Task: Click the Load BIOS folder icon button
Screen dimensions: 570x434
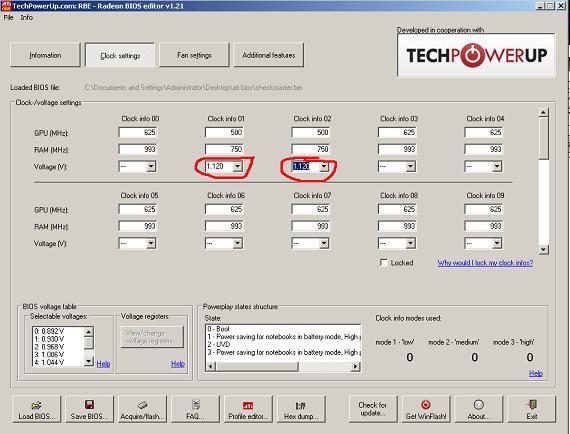Action: (x=36, y=409)
